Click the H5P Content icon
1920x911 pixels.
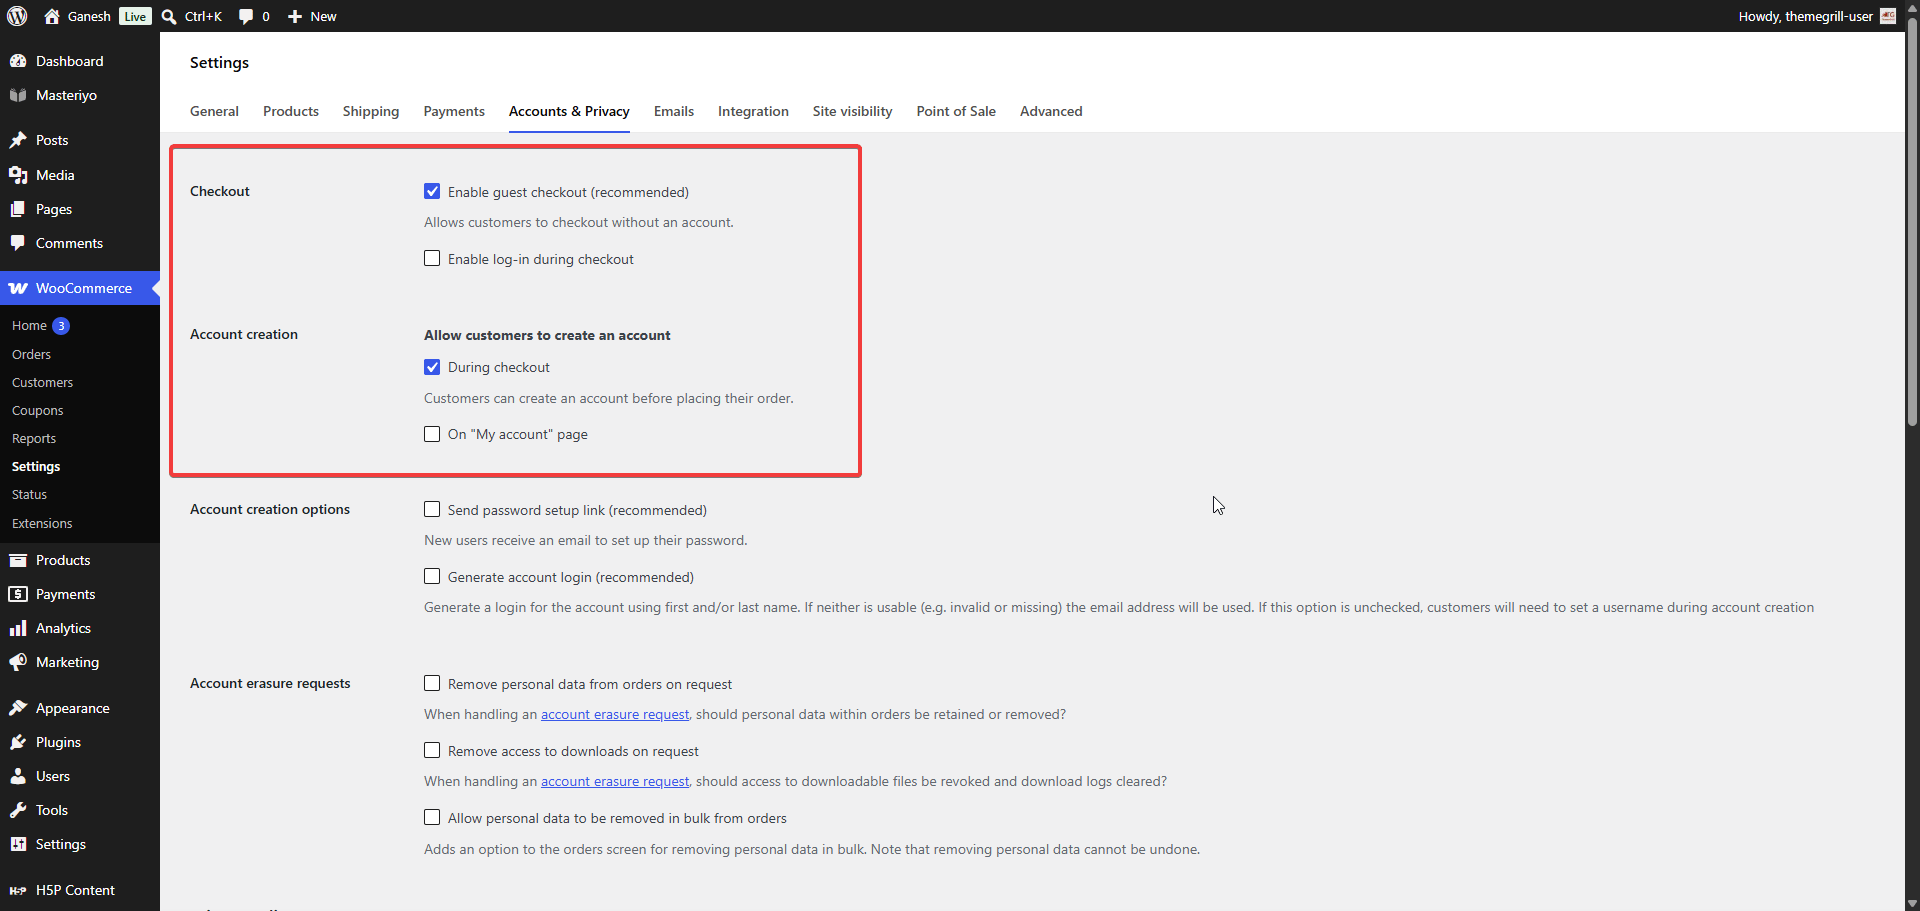pyautogui.click(x=18, y=890)
